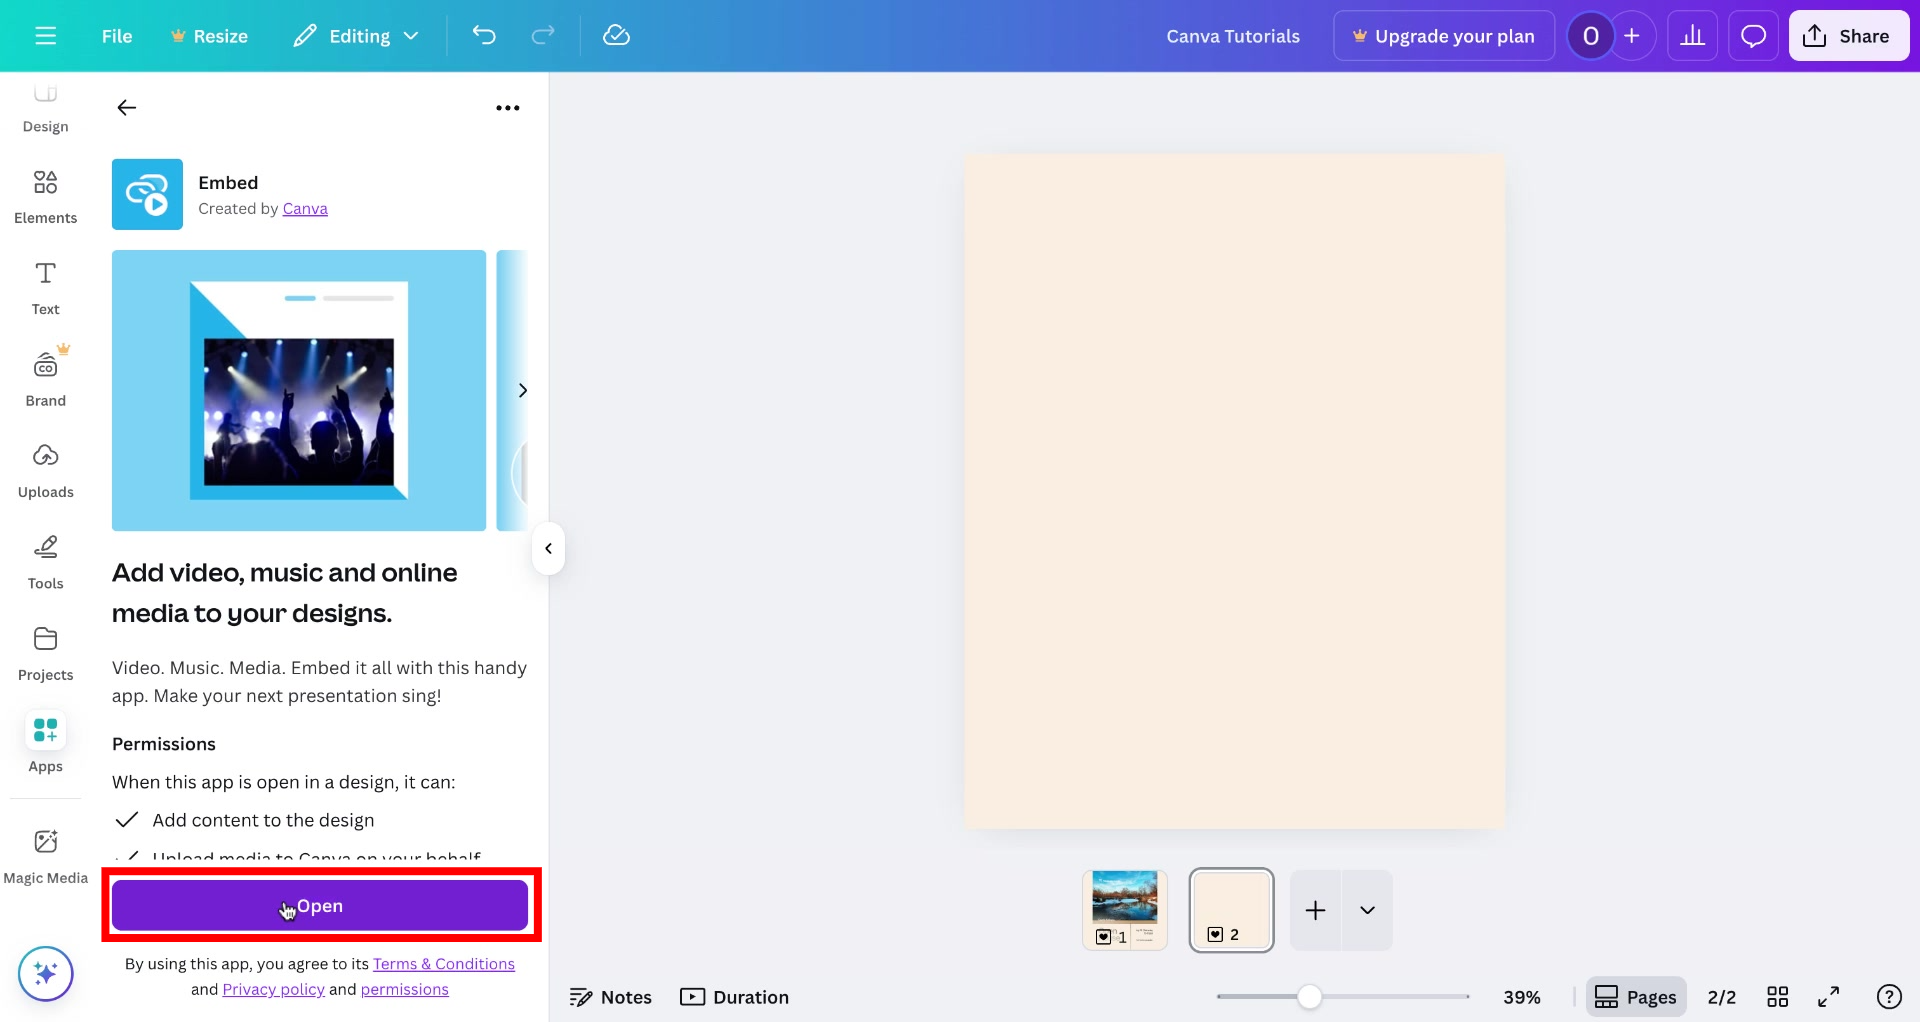The height and width of the screenshot is (1022, 1920).
Task: Open Magic Media from the sidebar
Action: [x=45, y=856]
